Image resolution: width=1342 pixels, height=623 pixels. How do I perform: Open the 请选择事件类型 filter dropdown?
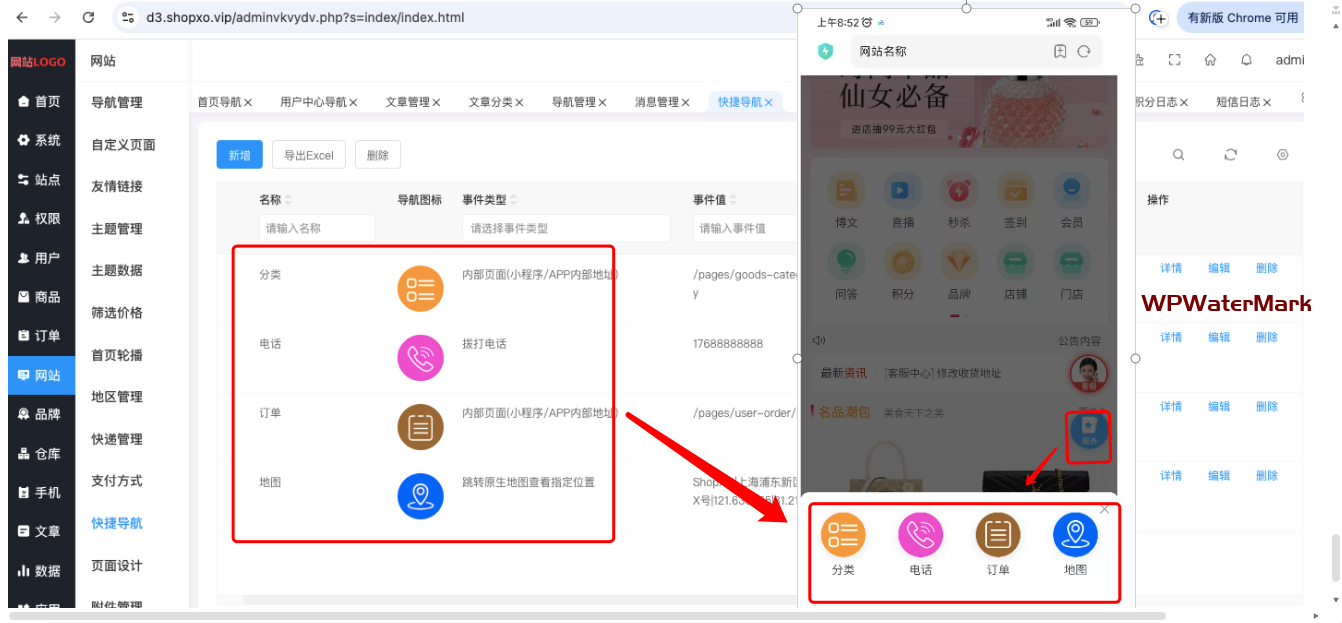point(565,228)
